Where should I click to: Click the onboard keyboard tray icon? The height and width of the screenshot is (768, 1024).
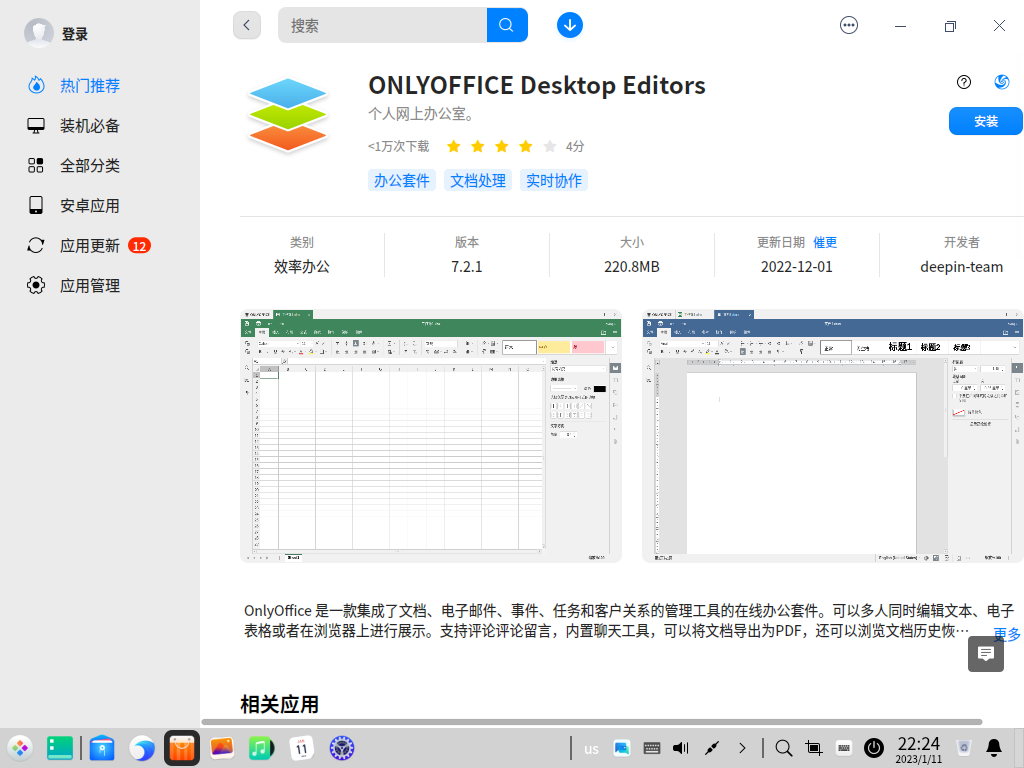tap(844, 748)
